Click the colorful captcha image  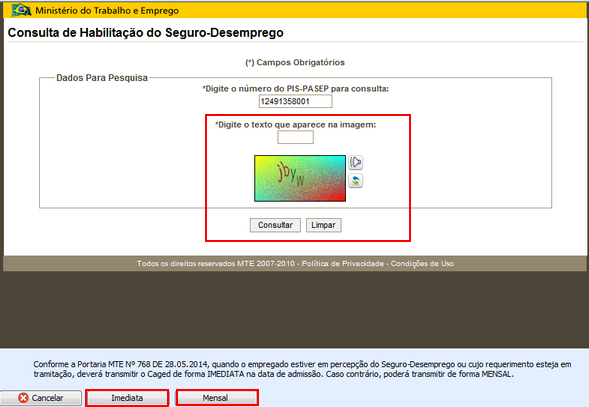coord(300,178)
